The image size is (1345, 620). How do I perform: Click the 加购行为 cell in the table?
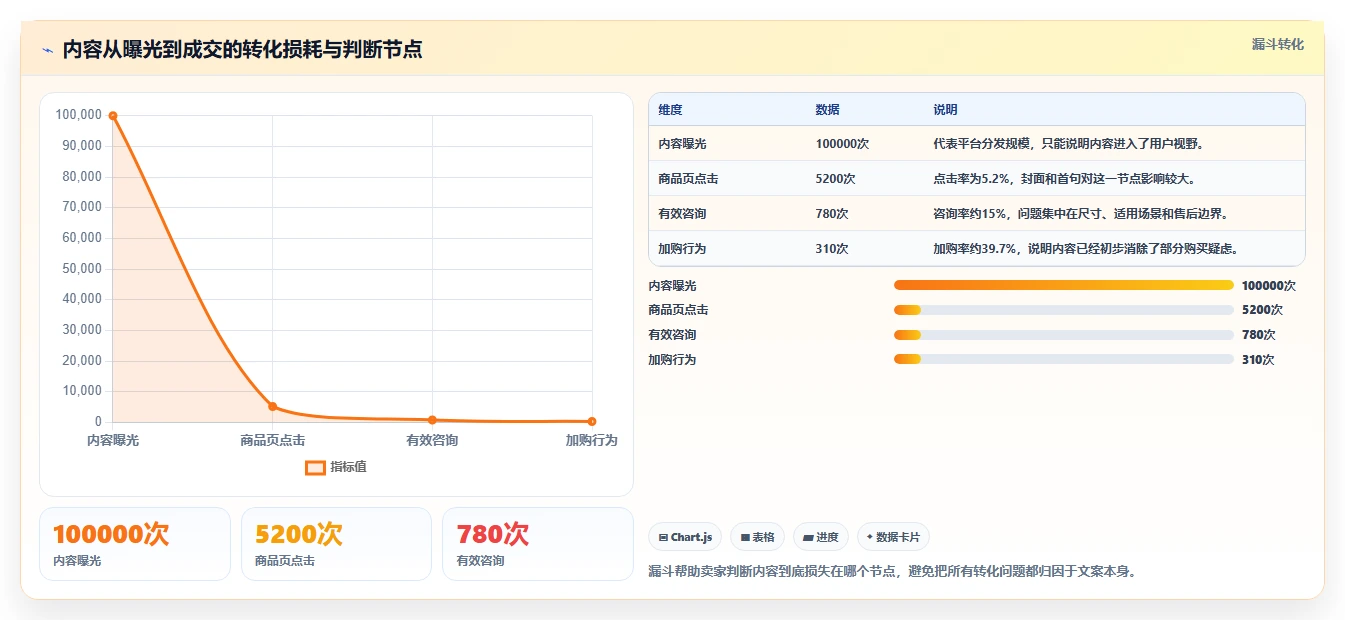(x=682, y=249)
